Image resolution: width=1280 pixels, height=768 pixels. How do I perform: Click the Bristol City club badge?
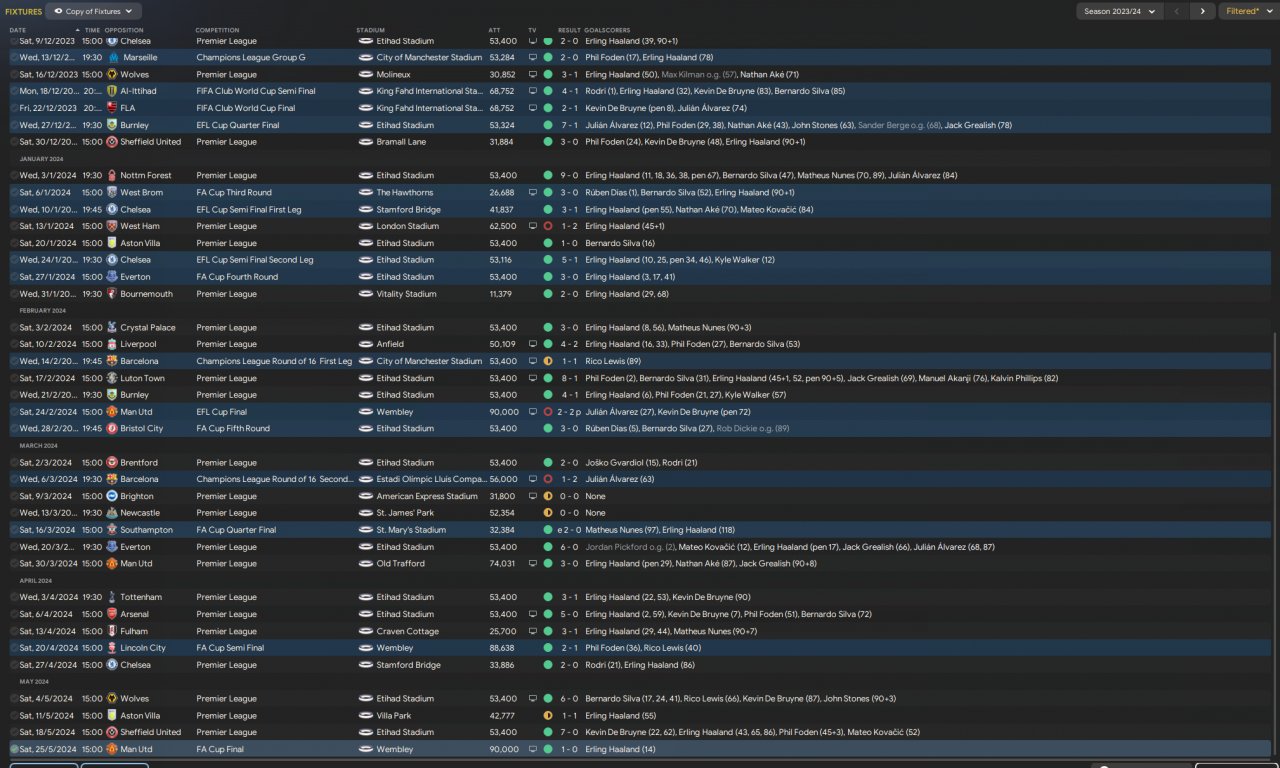pos(112,429)
